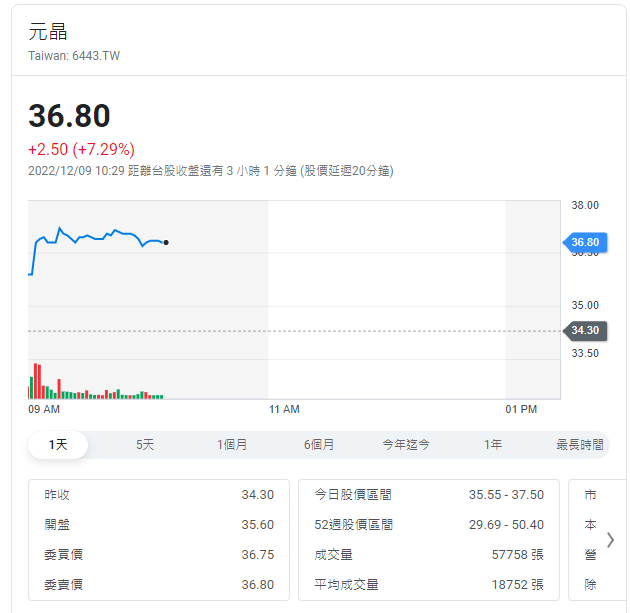Click the 11 AM time axis label
The height and width of the screenshot is (613, 630).
point(284,409)
